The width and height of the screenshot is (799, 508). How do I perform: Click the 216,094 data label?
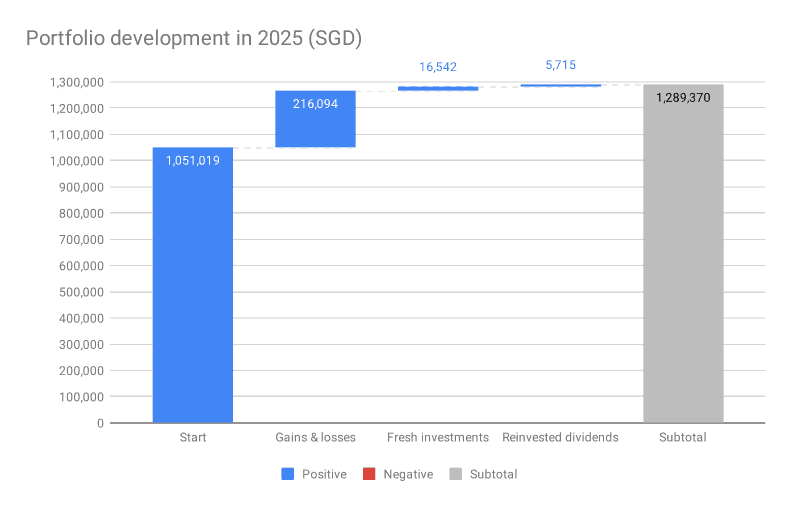pyautogui.click(x=315, y=103)
